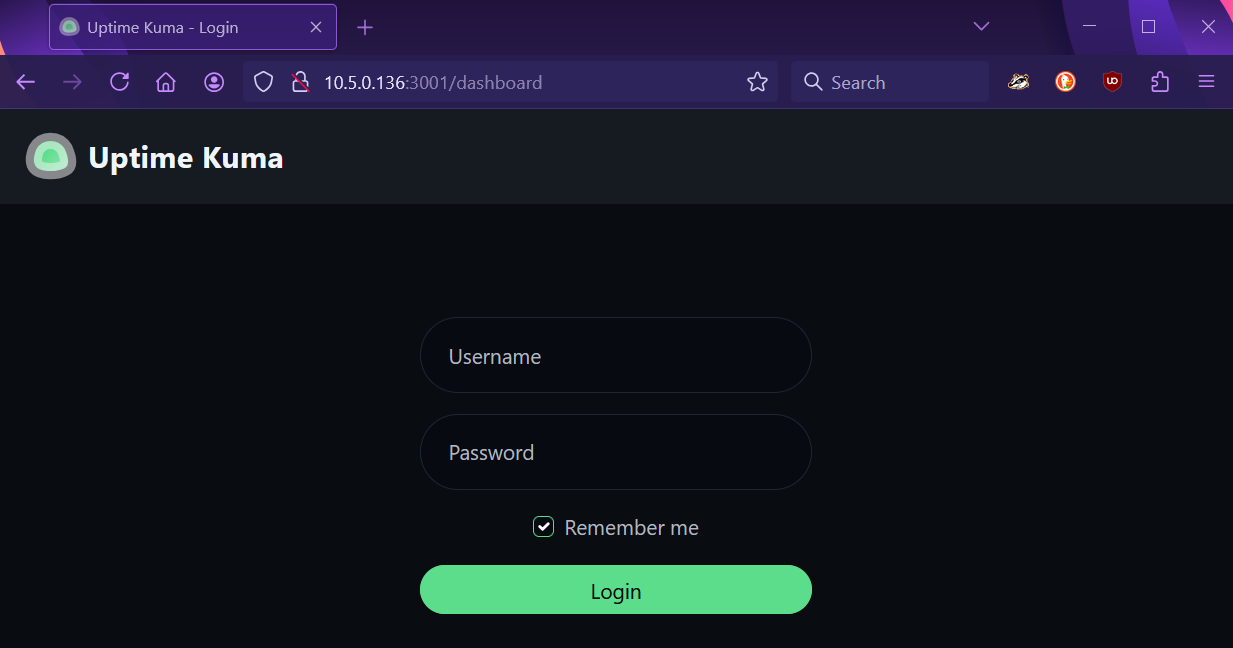
Task: Open the uBlock Origin extension icon
Action: coord(1112,82)
